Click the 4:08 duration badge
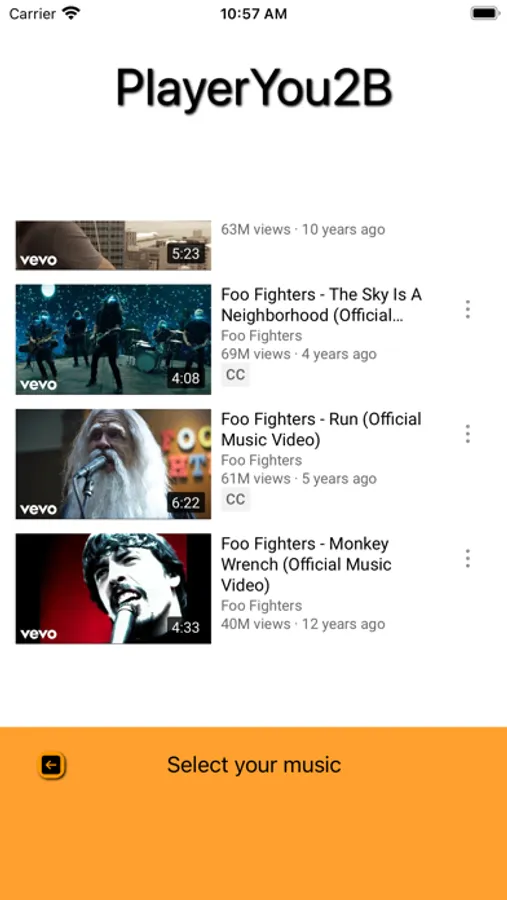The height and width of the screenshot is (900, 507). [185, 378]
